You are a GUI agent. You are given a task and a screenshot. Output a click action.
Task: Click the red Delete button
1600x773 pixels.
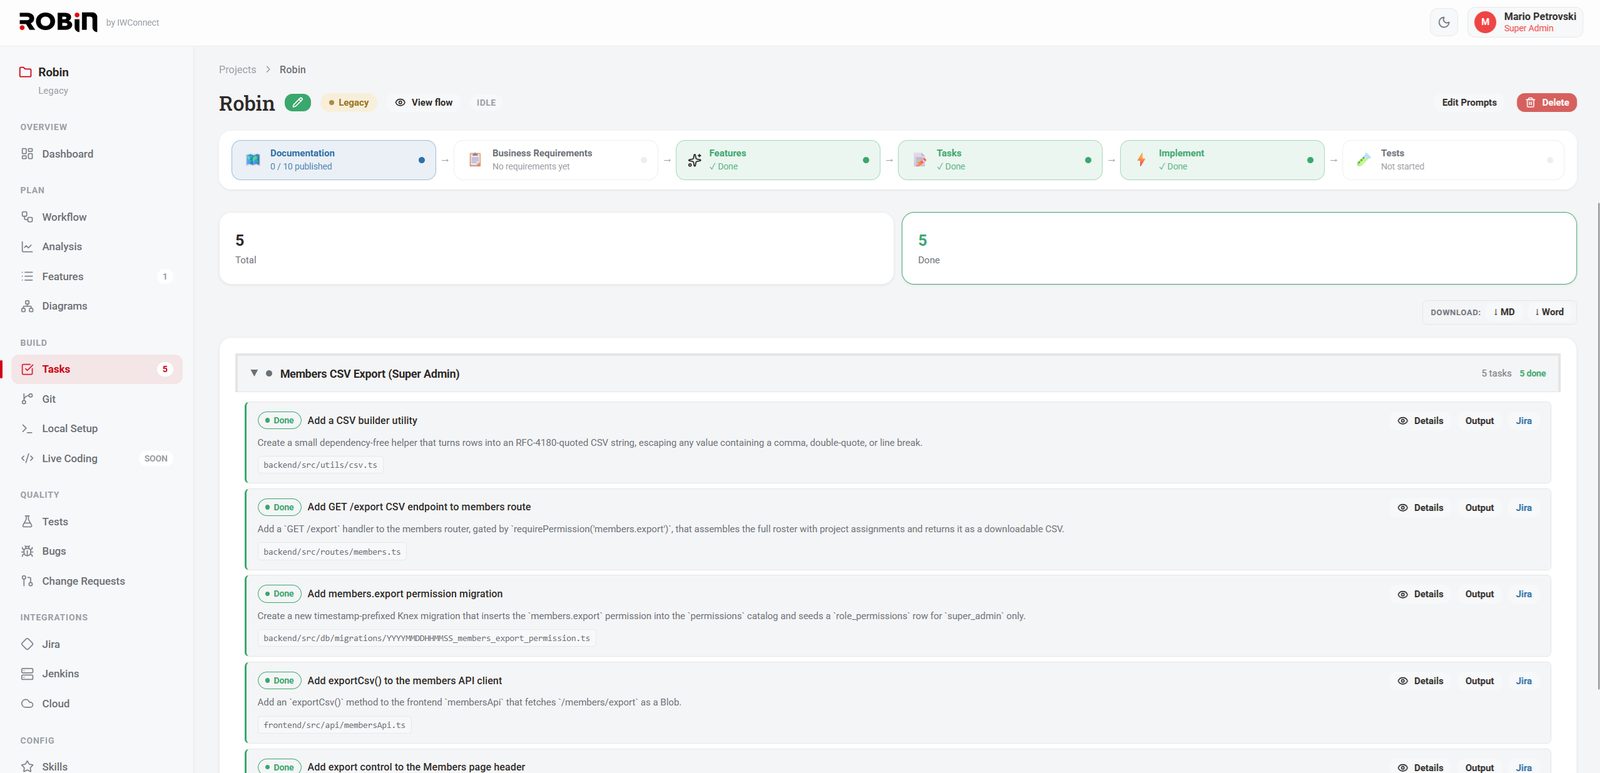click(x=1547, y=102)
